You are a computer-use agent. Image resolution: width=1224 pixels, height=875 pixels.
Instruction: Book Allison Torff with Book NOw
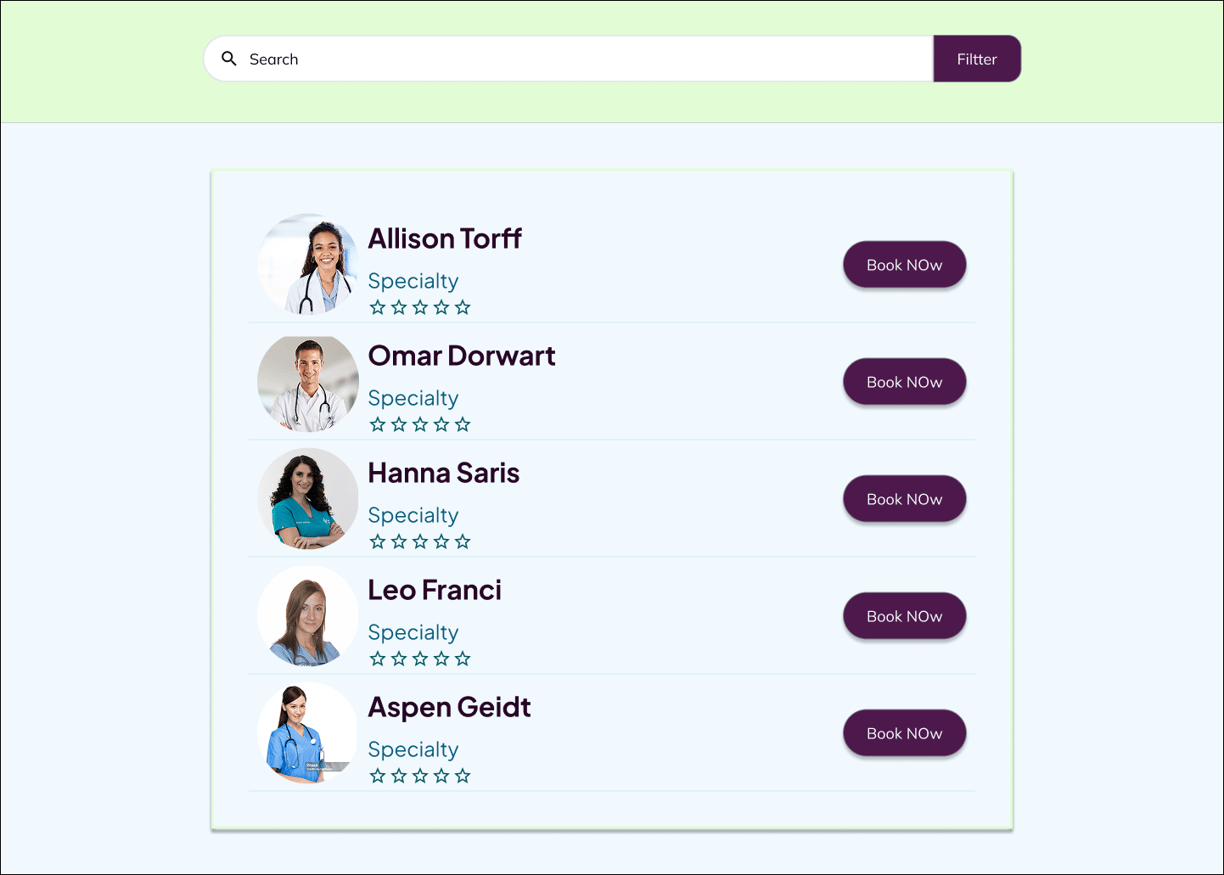pyautogui.click(x=904, y=265)
